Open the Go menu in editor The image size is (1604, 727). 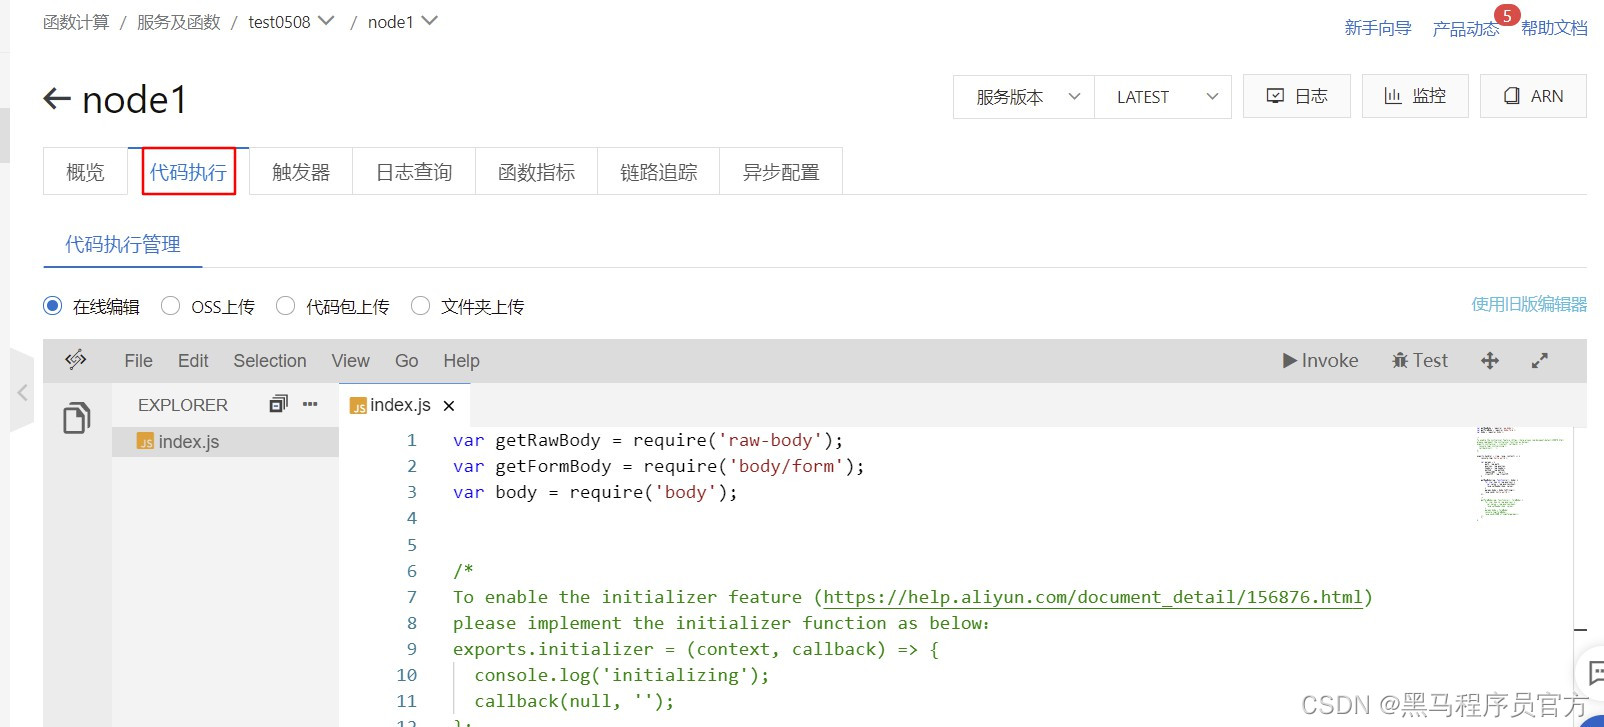click(406, 361)
